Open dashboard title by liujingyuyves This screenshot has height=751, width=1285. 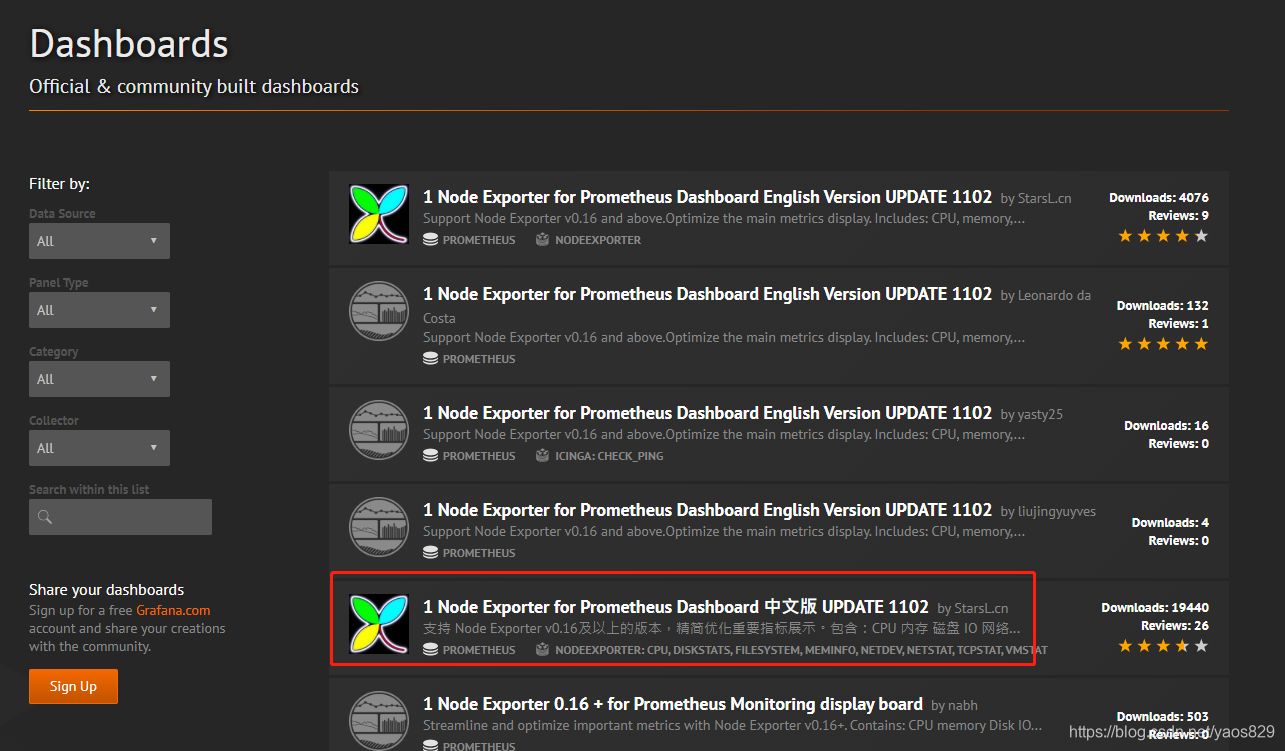pos(707,510)
